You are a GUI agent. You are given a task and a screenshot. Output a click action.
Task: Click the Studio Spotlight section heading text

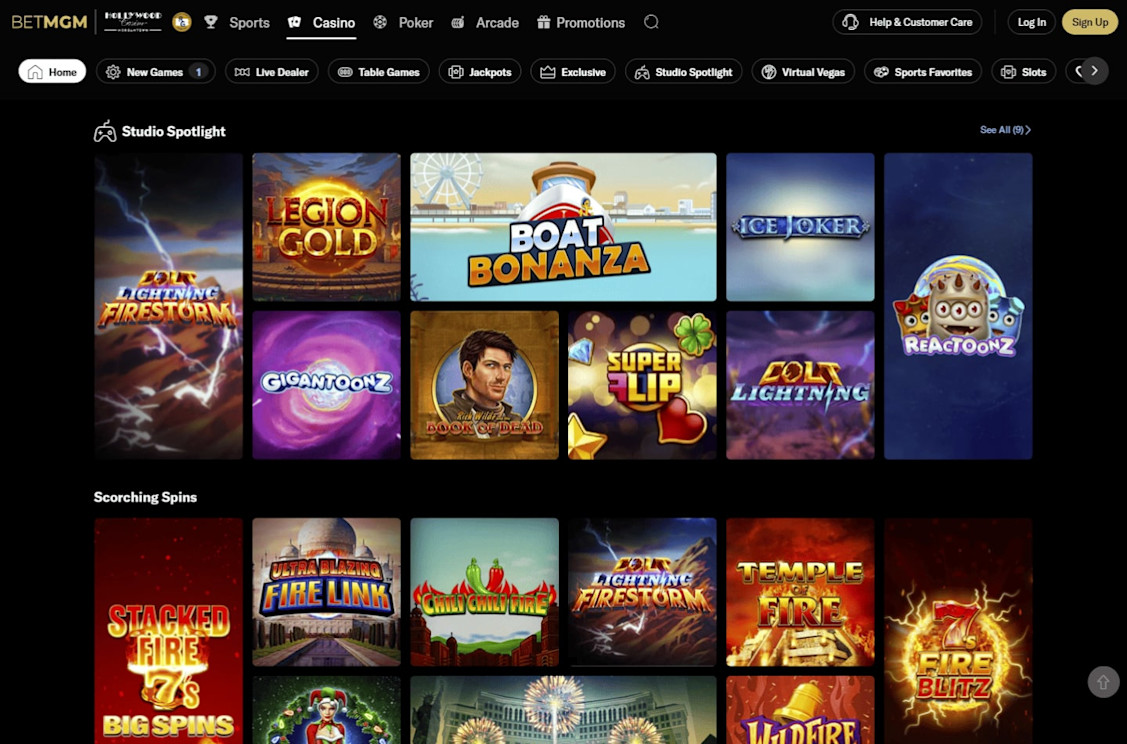[173, 132]
